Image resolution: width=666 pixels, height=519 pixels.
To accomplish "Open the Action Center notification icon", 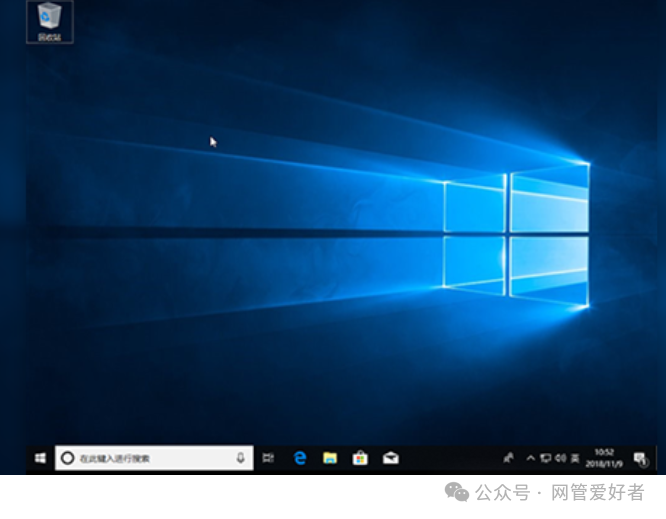I will pos(641,459).
